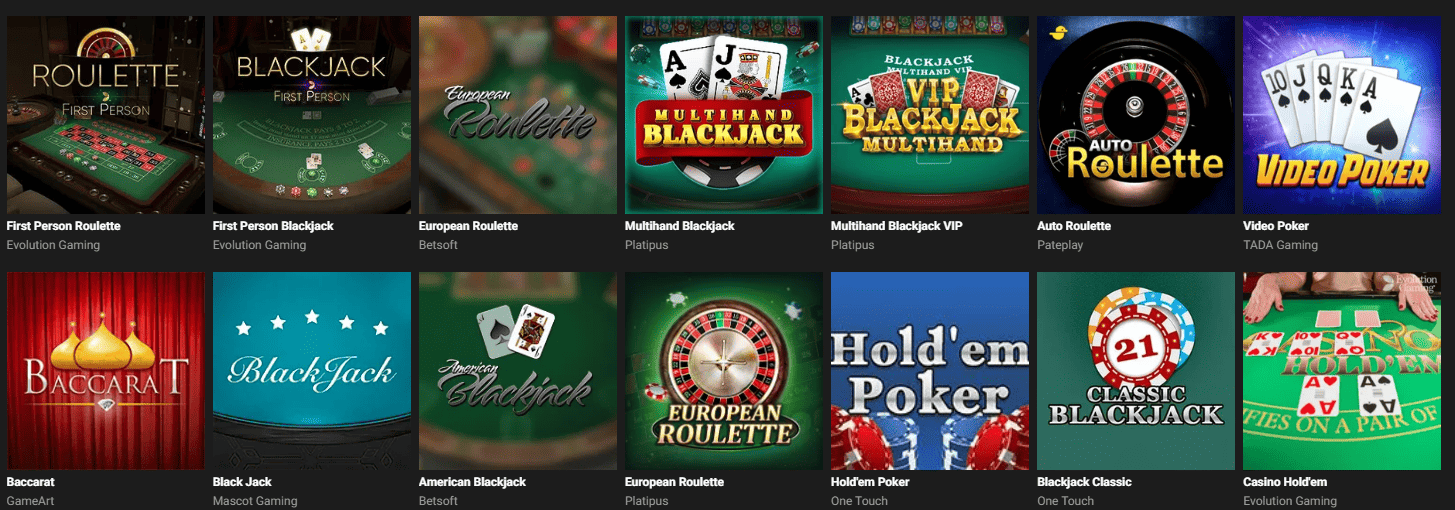Click the "GameArt" provider label under Baccarat
Image resolution: width=1455 pixels, height=510 pixels.
pos(30,501)
